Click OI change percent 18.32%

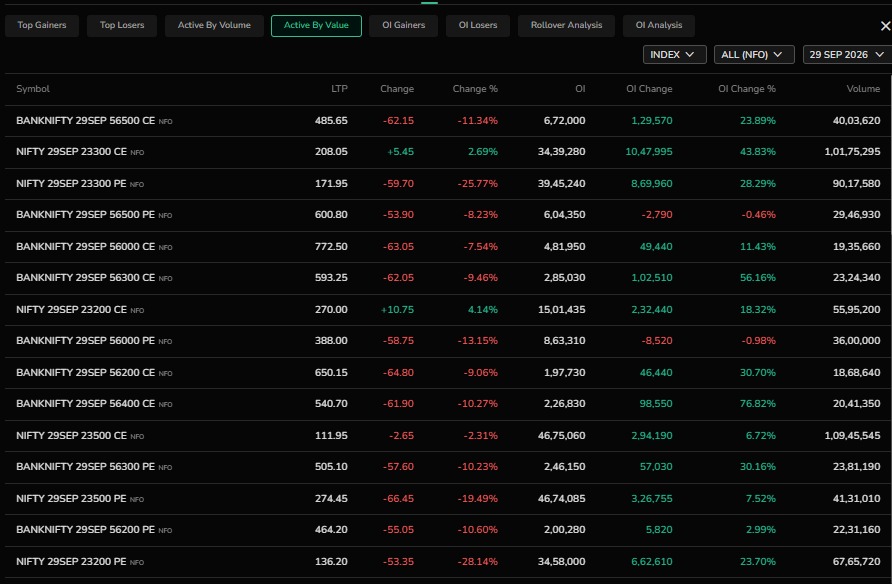758,310
